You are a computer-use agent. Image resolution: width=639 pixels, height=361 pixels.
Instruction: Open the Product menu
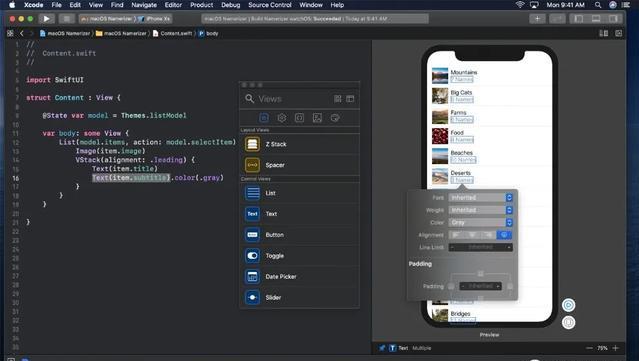click(202, 5)
